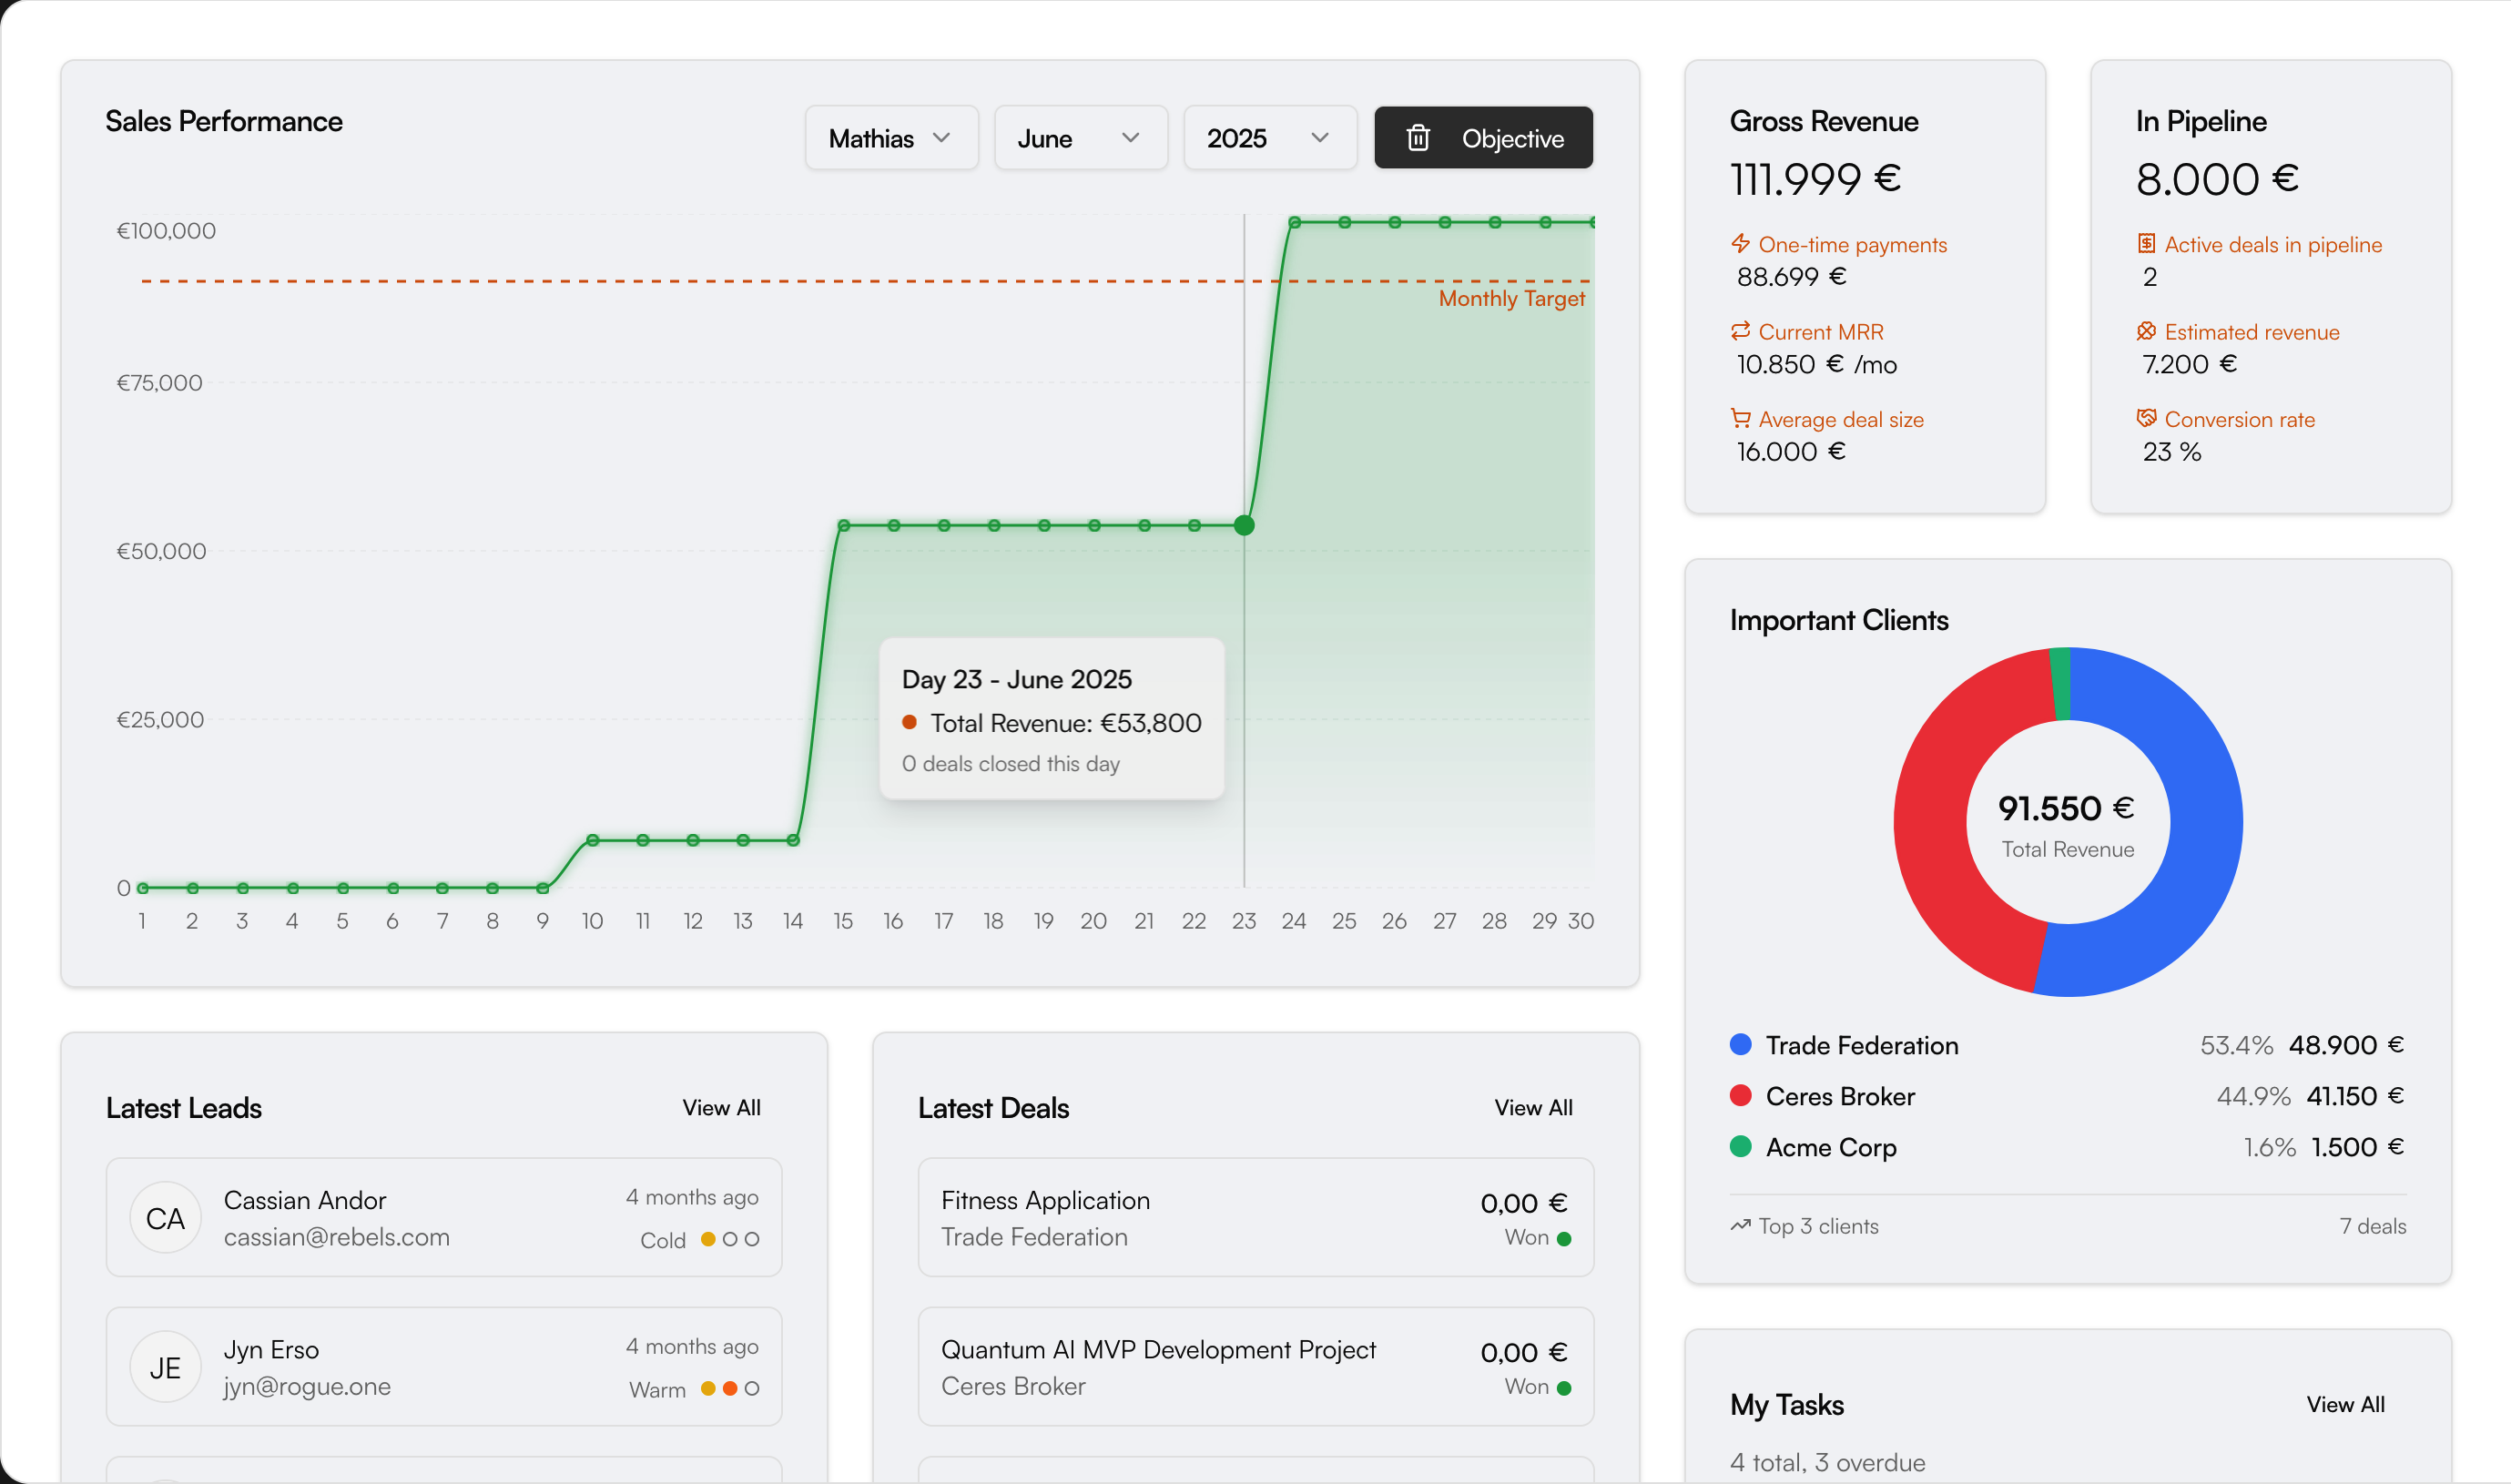Image resolution: width=2511 pixels, height=1484 pixels.
Task: Click the day 10 chart data point
Action: [592, 840]
